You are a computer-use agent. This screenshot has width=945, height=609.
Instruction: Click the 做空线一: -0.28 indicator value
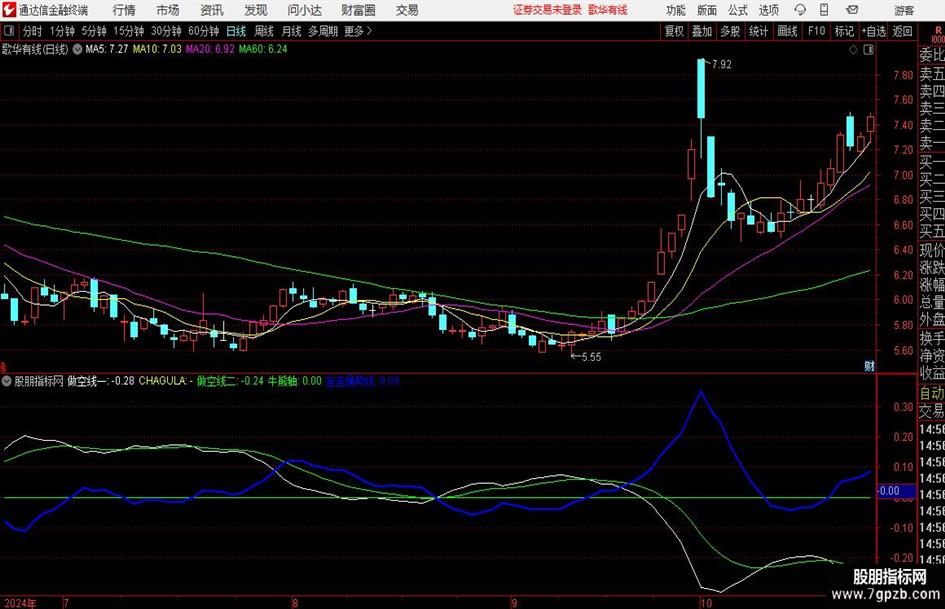click(x=101, y=381)
